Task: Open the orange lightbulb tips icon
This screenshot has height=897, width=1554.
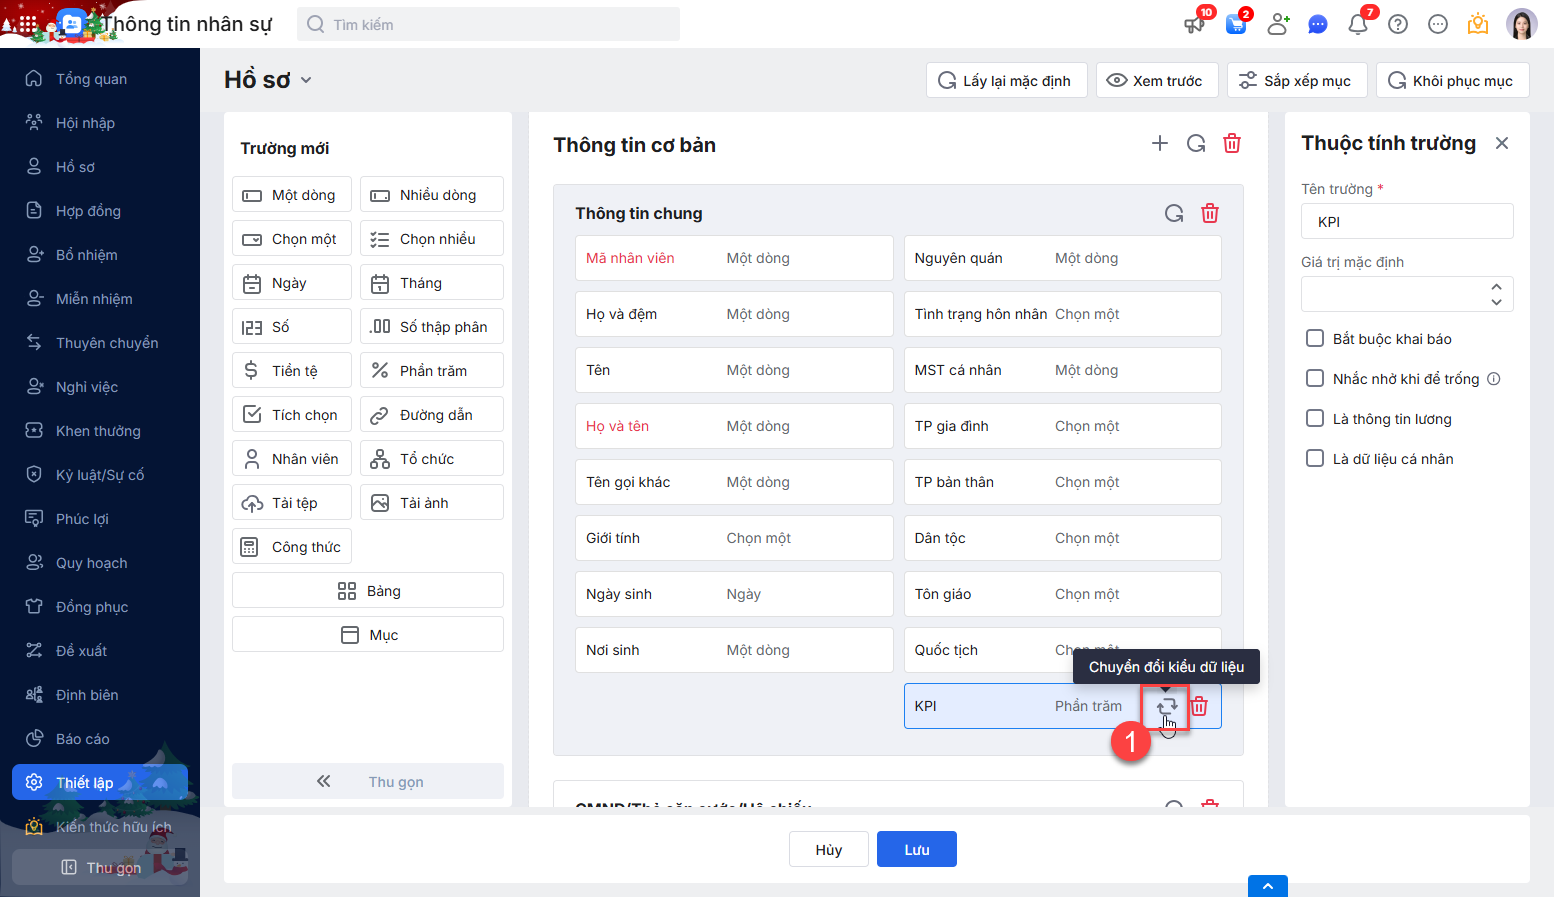Action: click(1478, 24)
